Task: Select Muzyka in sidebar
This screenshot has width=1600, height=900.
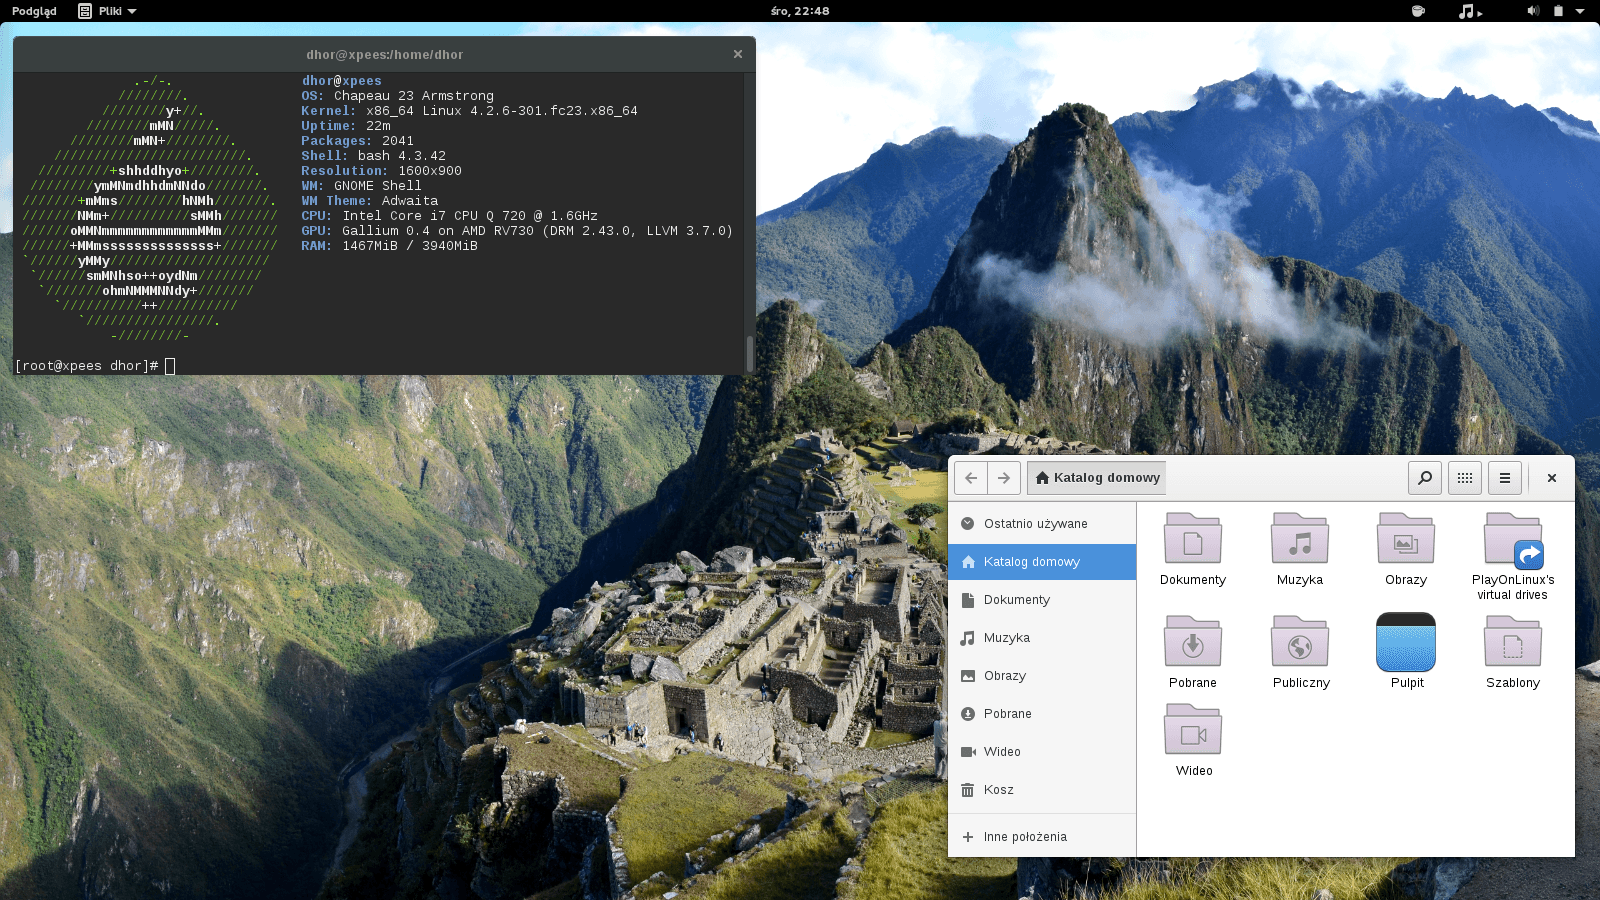Action: click(x=1042, y=638)
